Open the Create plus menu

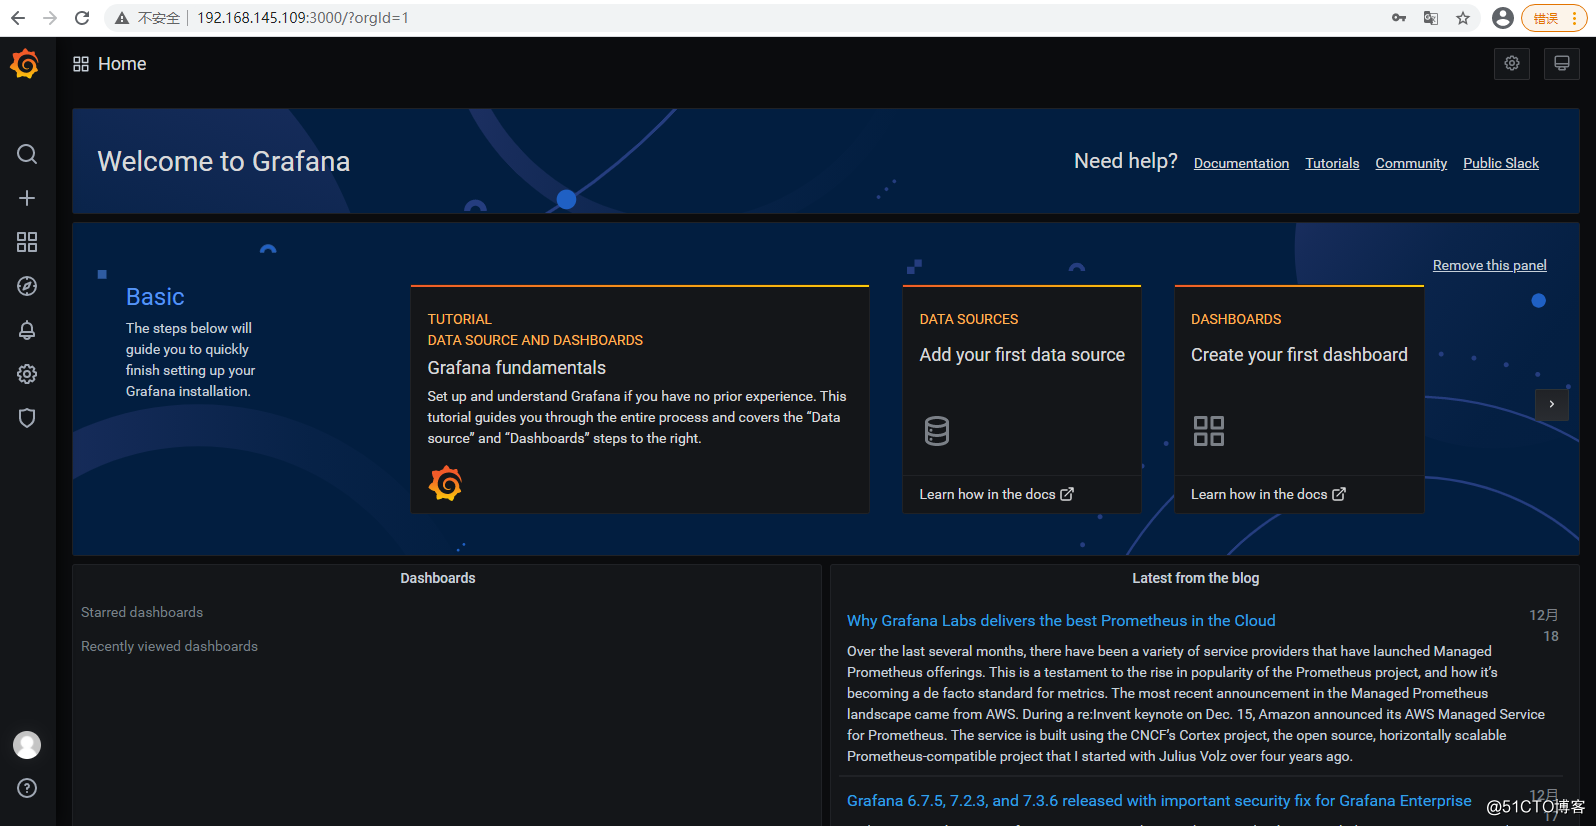click(27, 198)
